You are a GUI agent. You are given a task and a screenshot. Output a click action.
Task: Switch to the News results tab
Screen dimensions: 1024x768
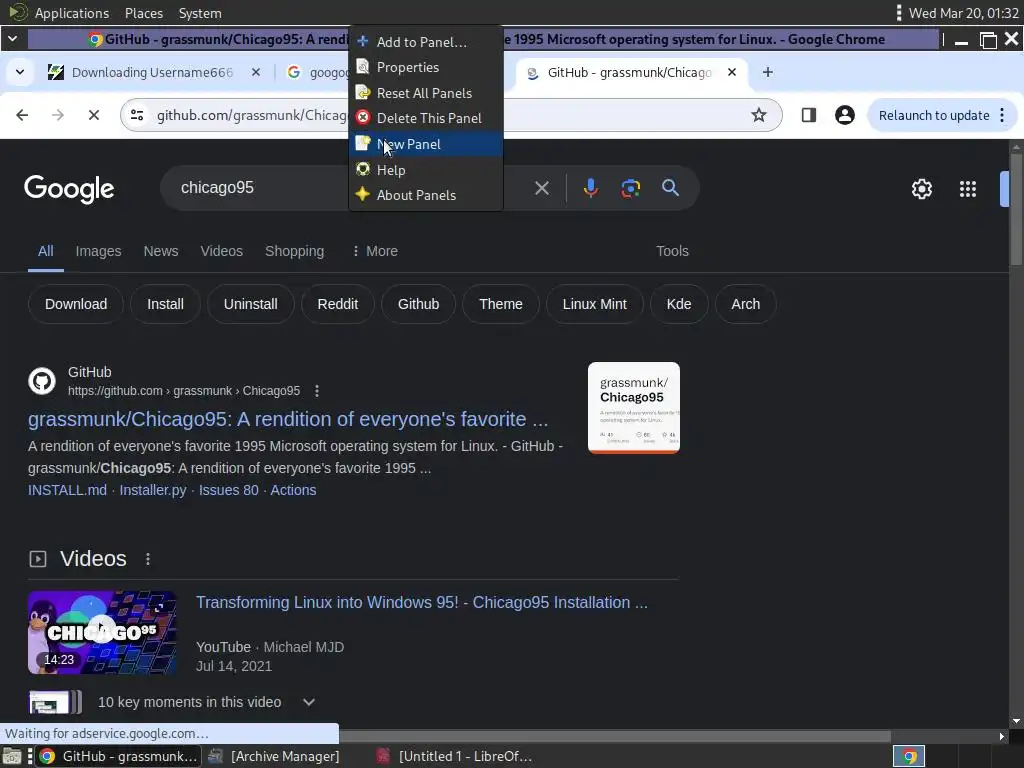pyautogui.click(x=161, y=251)
